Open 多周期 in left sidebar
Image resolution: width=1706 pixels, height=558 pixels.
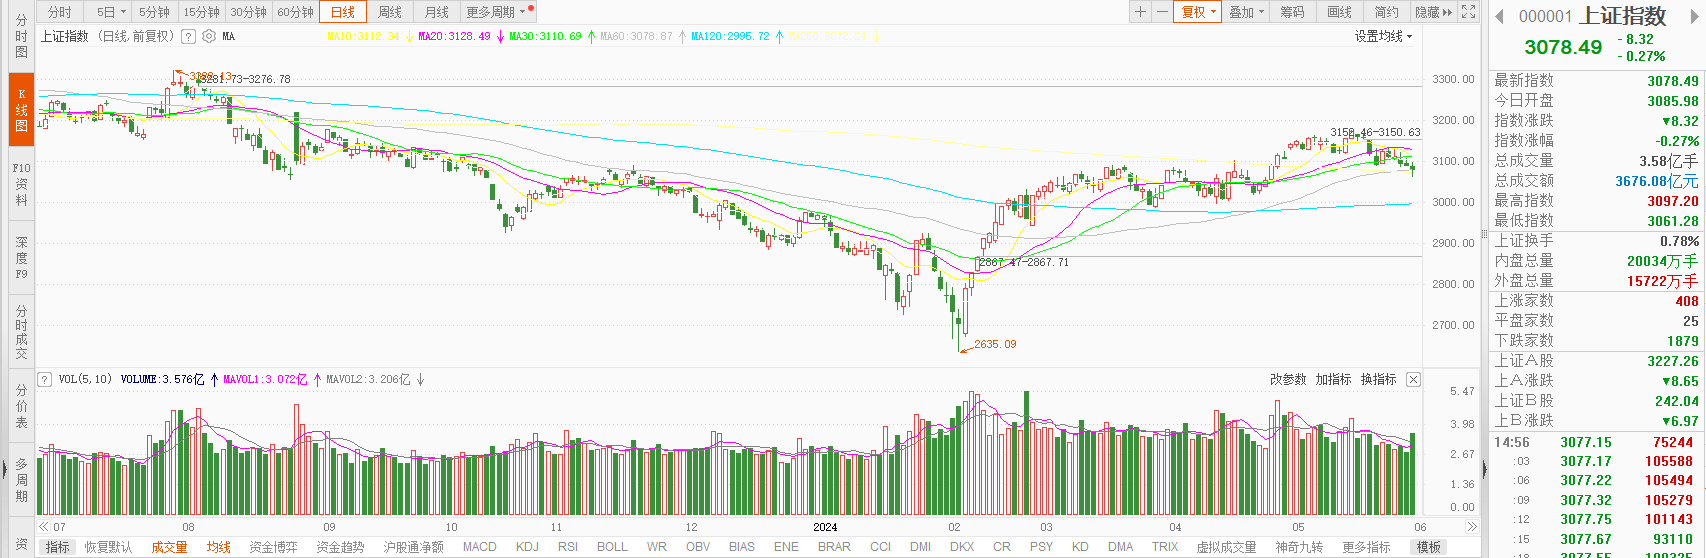21,480
